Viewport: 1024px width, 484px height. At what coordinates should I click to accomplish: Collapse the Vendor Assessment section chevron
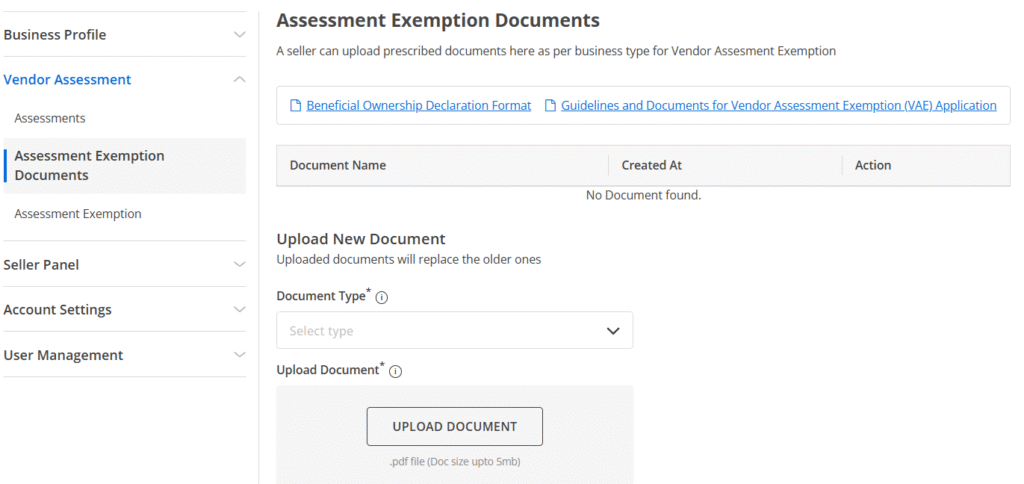click(239, 79)
